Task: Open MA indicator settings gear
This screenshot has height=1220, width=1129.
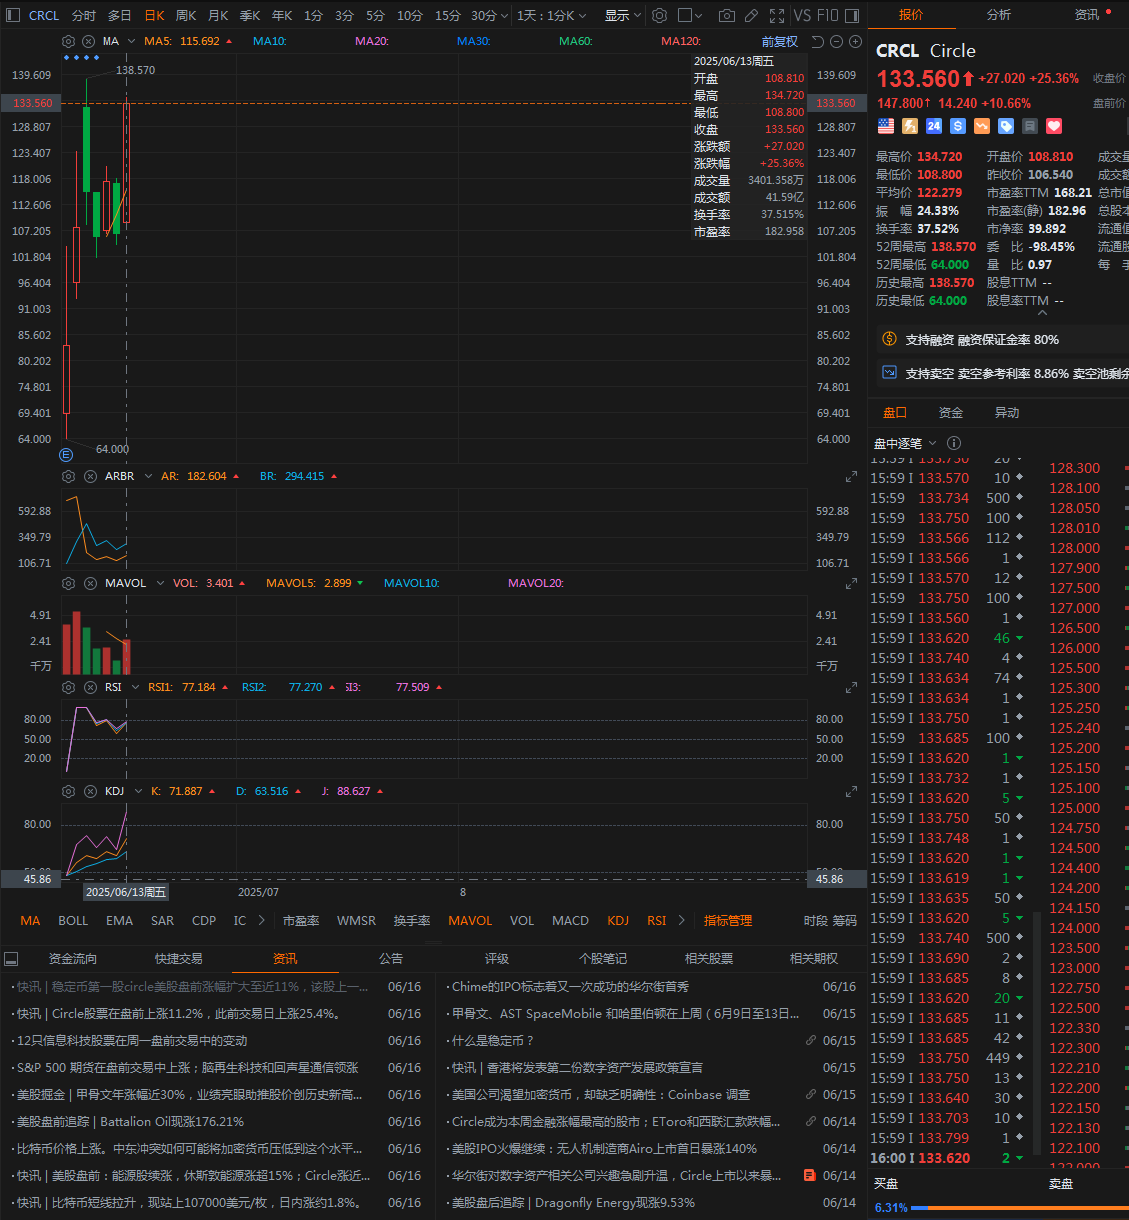Action: [x=68, y=41]
